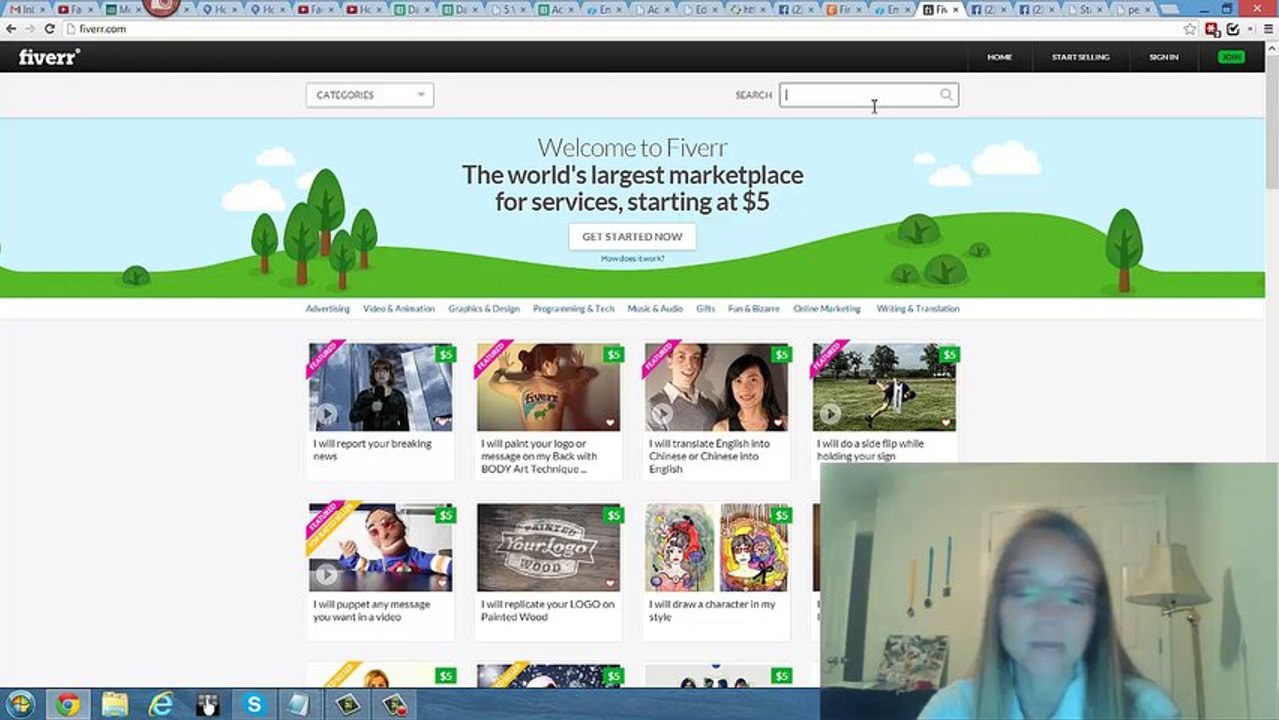Viewport: 1279px width, 720px height.
Task: Browse the Advertising category
Action: coord(328,309)
